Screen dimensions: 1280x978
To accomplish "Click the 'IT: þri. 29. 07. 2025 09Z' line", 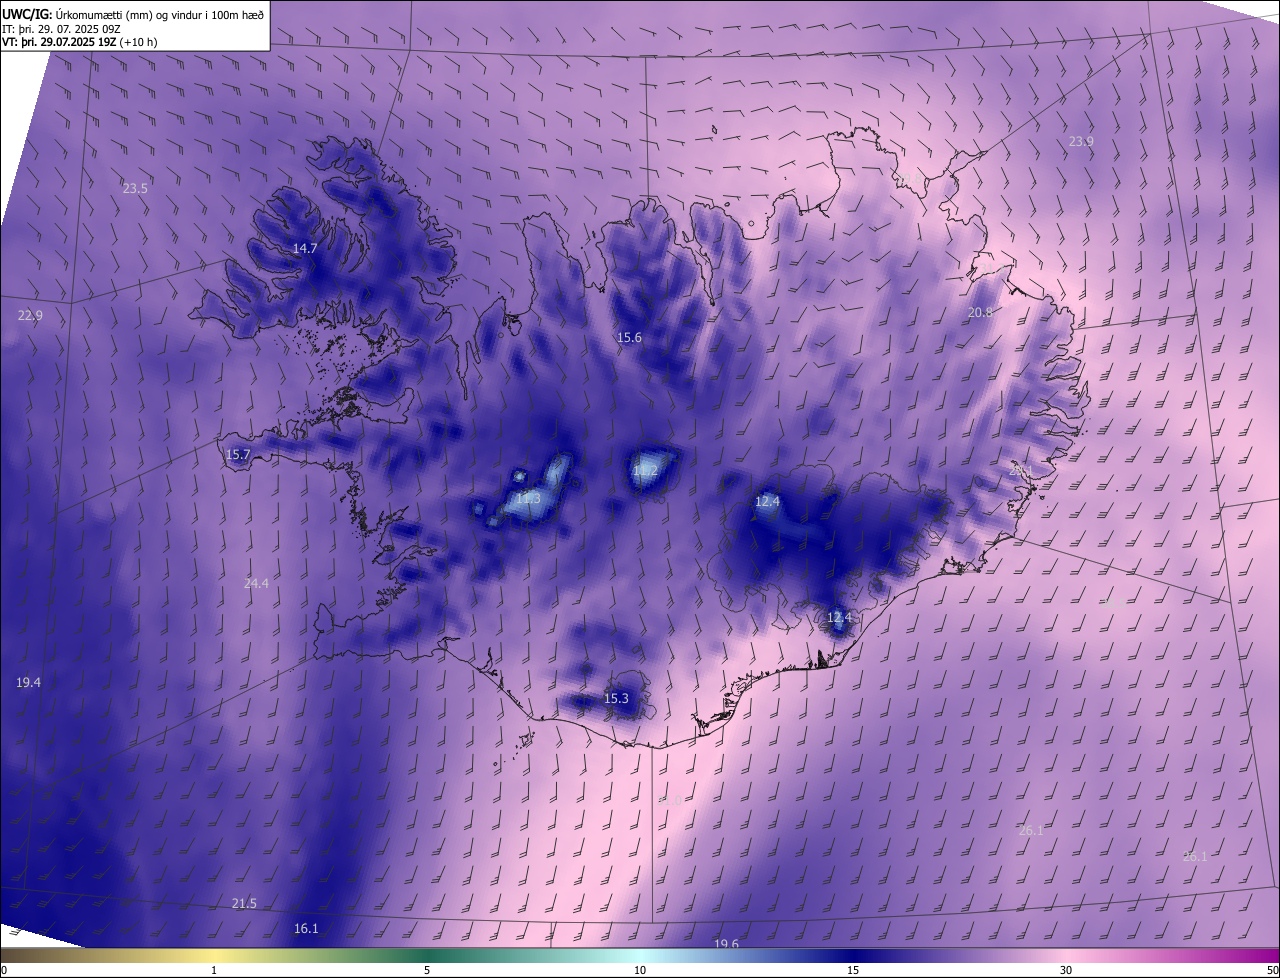I will [62, 29].
